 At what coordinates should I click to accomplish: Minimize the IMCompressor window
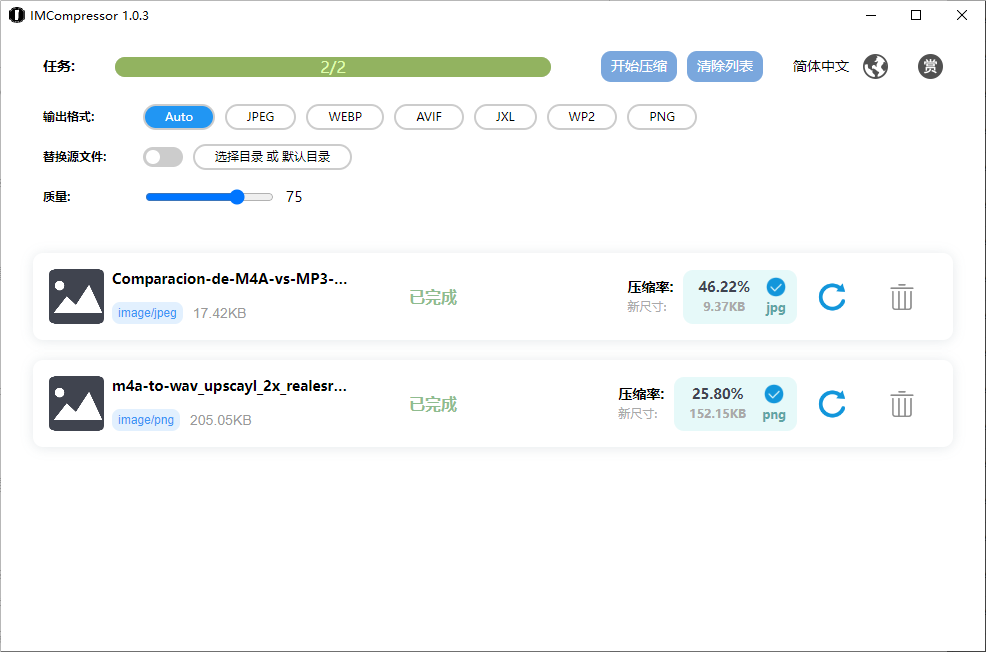tap(871, 15)
